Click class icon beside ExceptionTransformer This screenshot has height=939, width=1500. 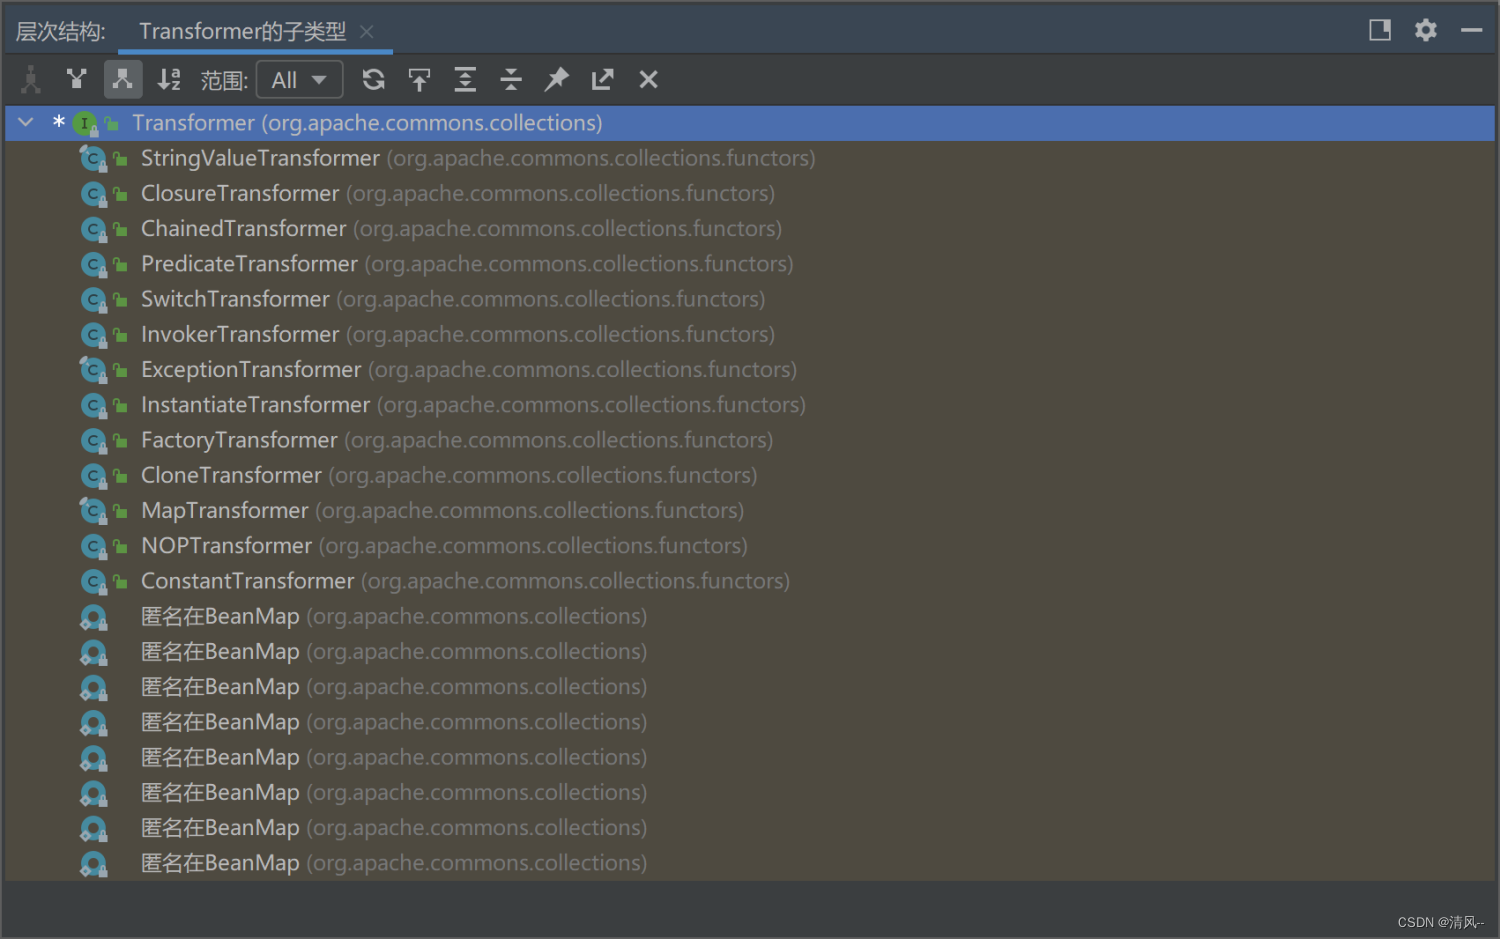(93, 371)
